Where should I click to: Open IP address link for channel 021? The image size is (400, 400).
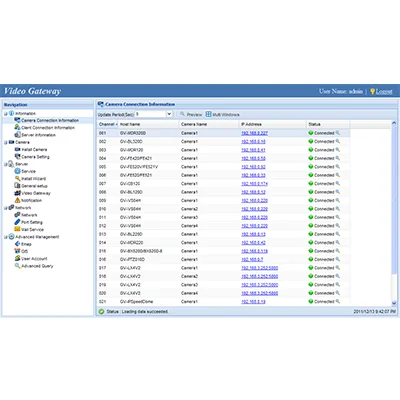pyautogui.click(x=253, y=301)
